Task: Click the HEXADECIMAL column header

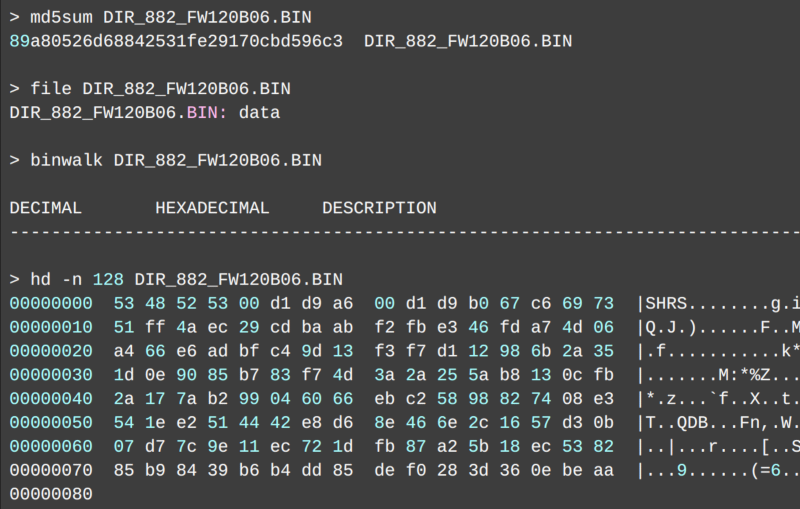Action: click(x=212, y=208)
